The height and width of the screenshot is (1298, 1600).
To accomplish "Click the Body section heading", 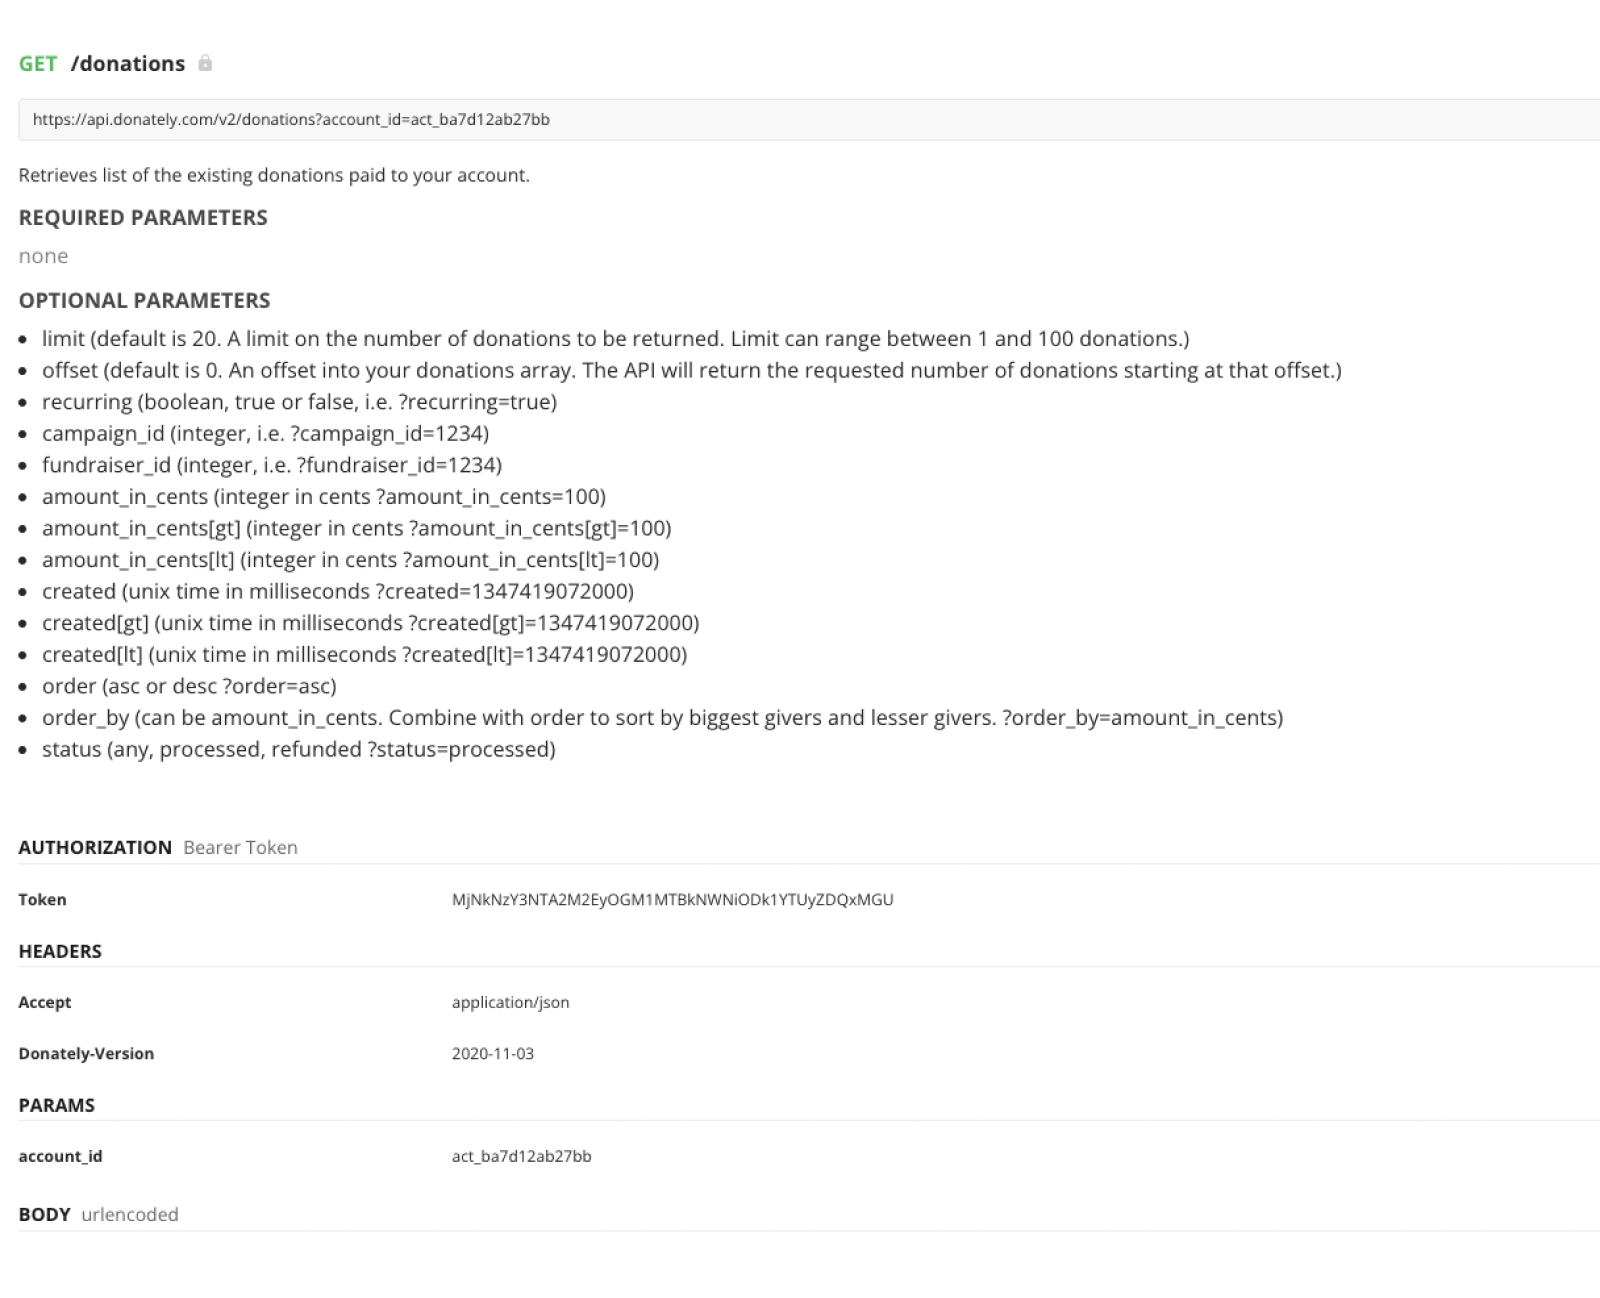I will coord(44,1215).
